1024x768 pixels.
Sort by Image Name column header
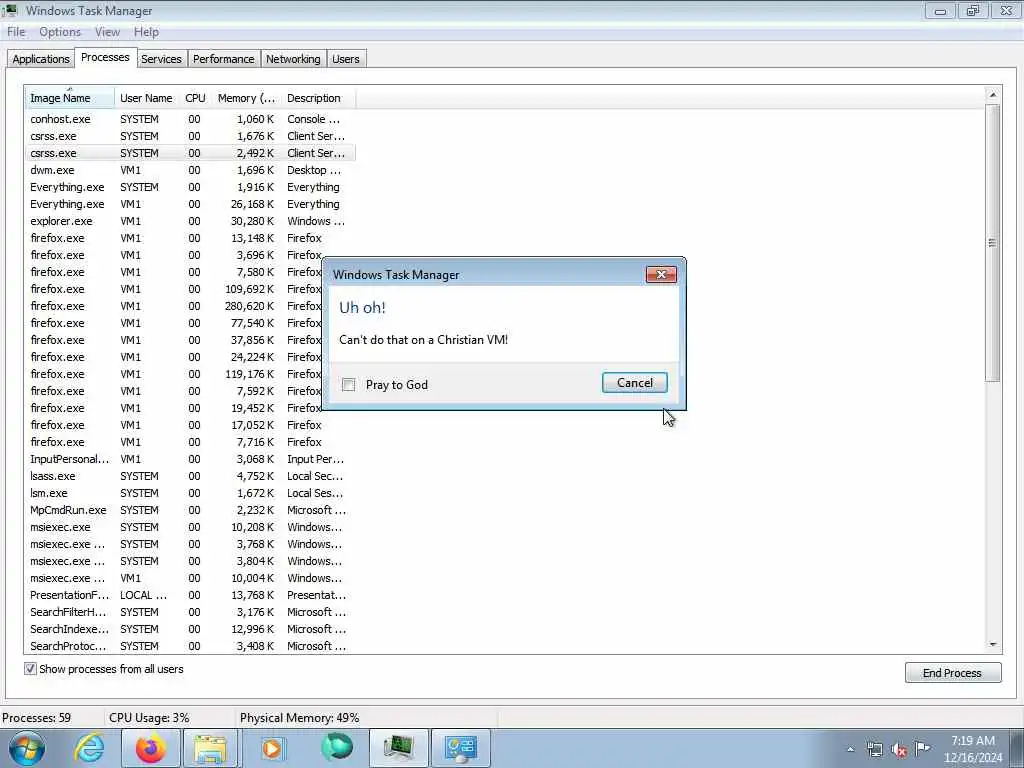[x=70, y=98]
